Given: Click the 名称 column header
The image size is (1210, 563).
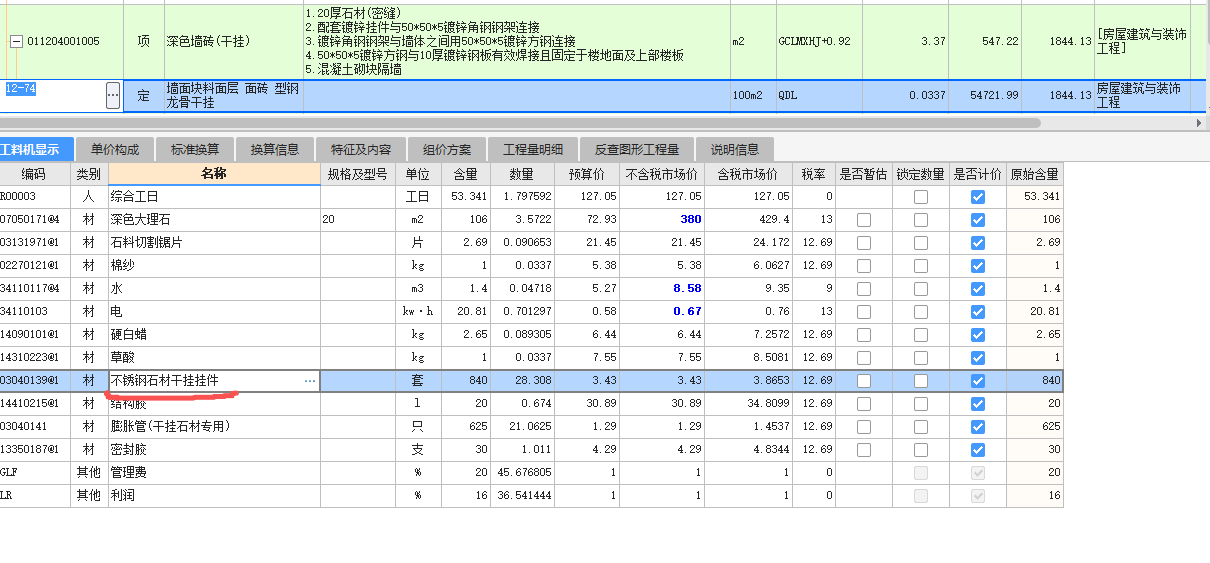Looking at the screenshot, I should [x=214, y=174].
